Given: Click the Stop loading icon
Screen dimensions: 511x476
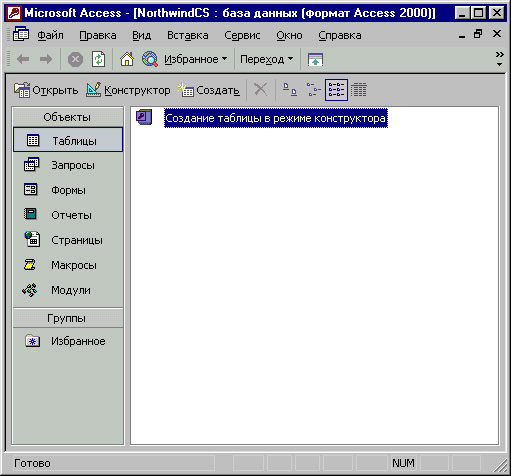Looking at the screenshot, I should coord(76,60).
